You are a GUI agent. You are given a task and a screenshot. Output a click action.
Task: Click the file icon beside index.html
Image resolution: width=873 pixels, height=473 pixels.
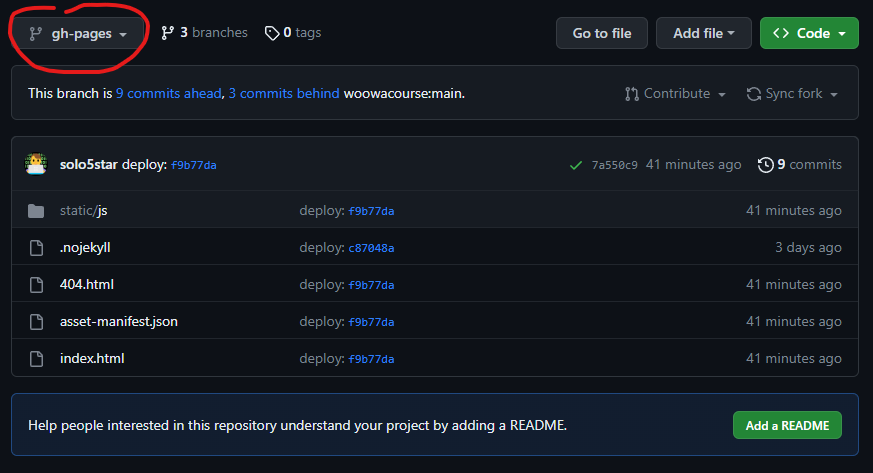(x=36, y=359)
